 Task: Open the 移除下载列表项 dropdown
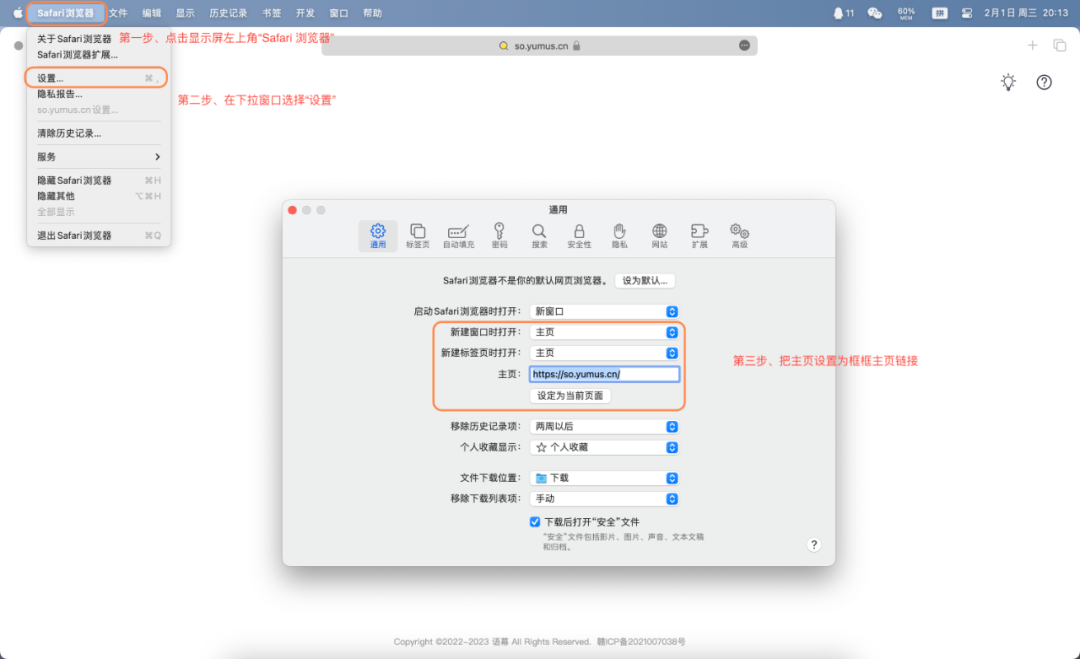(604, 499)
